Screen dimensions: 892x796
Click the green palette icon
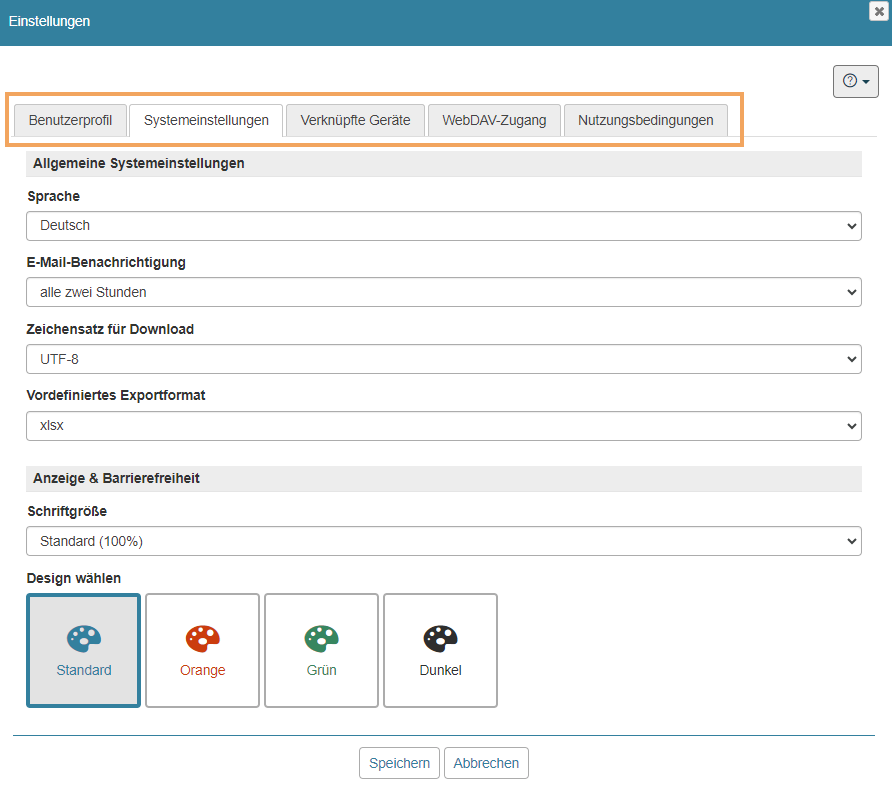(321, 638)
